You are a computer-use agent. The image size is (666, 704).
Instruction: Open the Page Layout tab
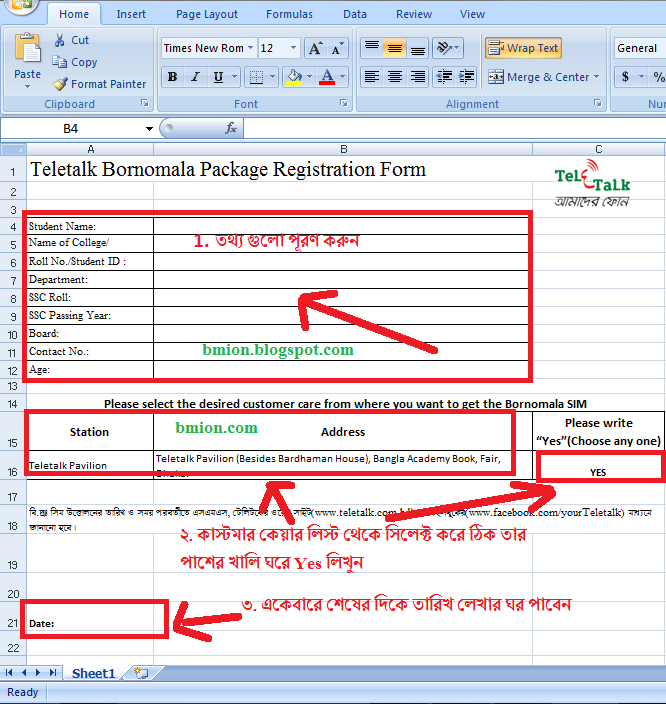[x=207, y=14]
